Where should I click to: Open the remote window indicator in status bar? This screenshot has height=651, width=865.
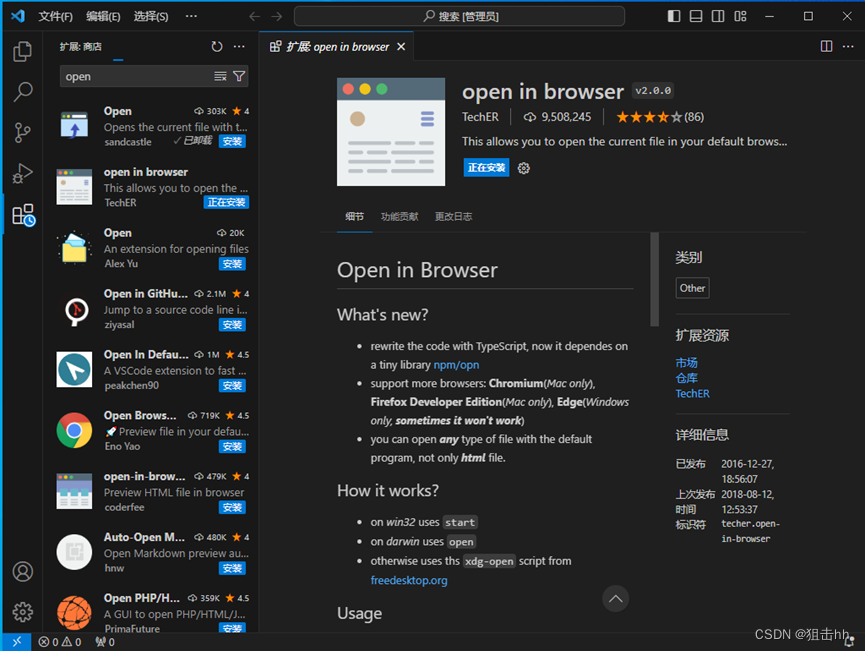tap(17, 642)
